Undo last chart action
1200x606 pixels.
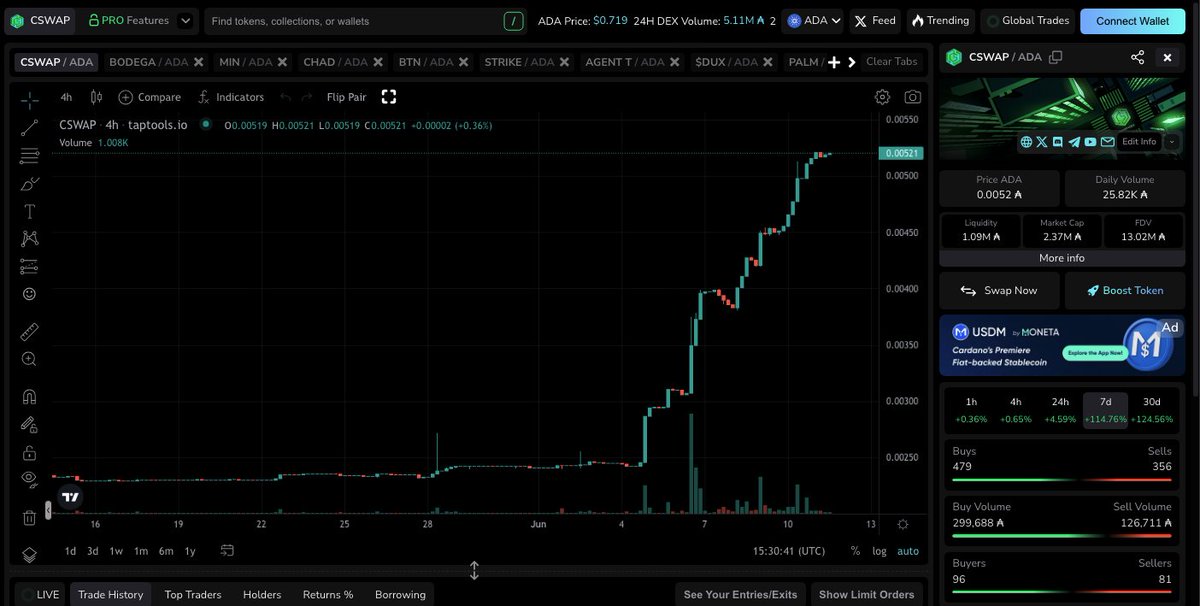click(285, 97)
